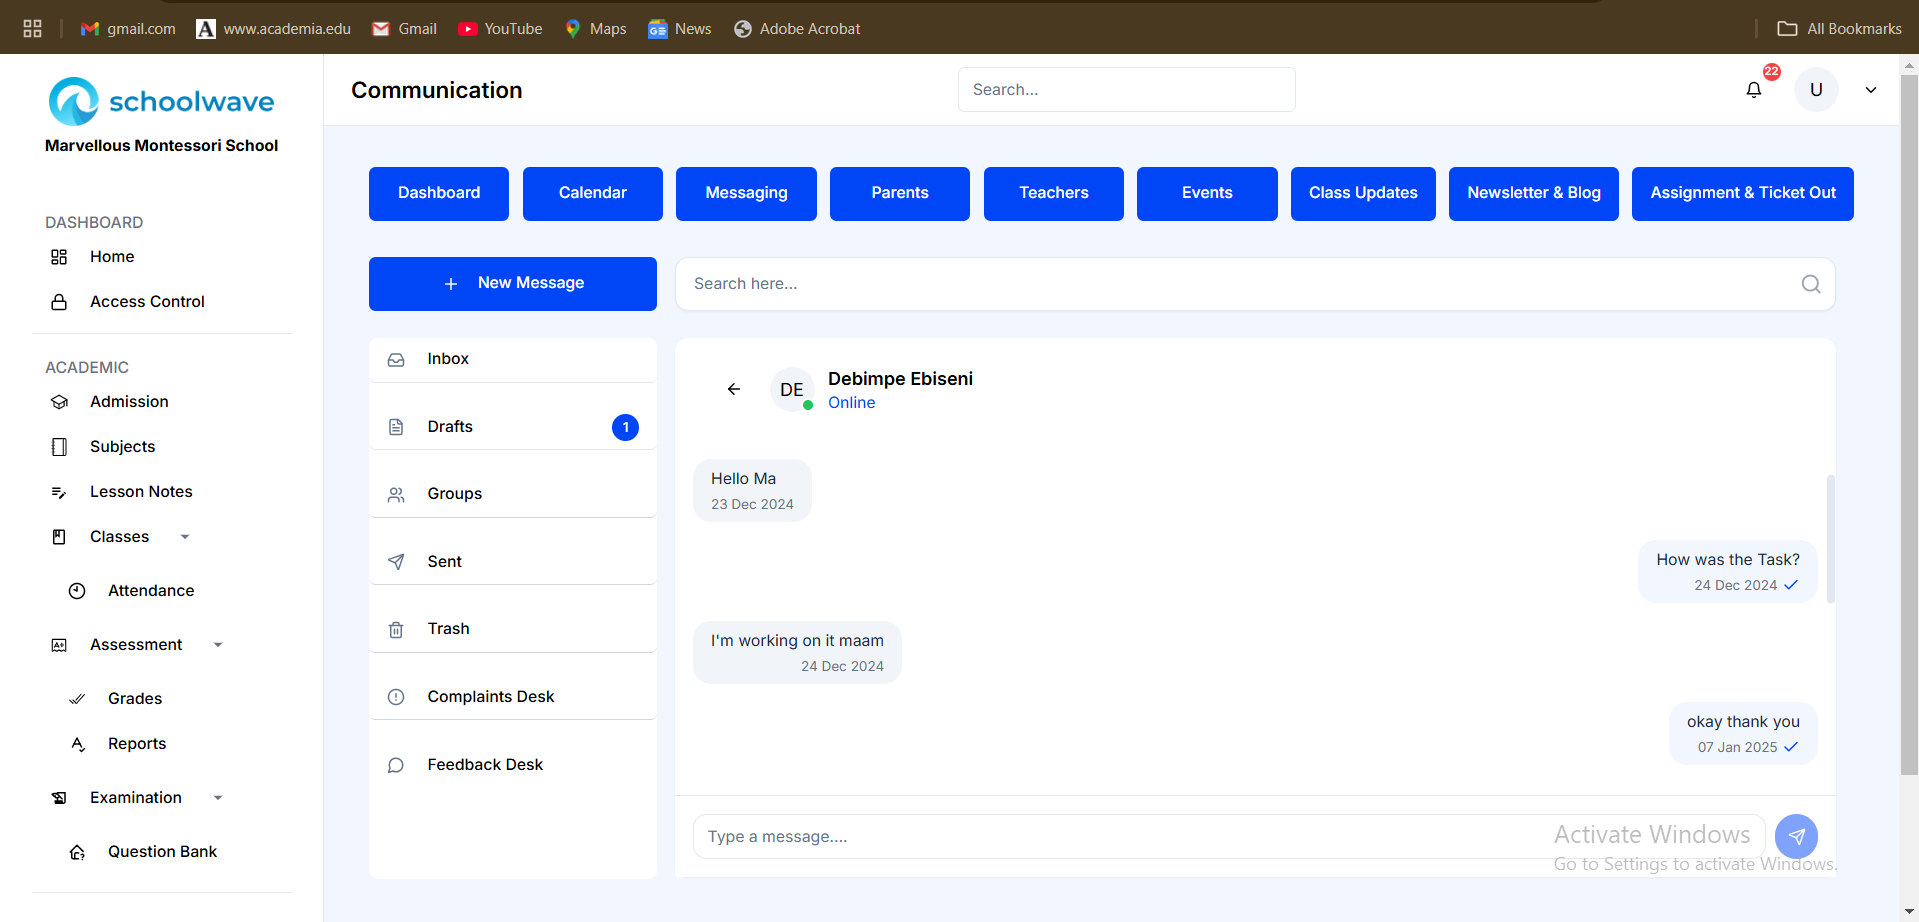This screenshot has height=922, width=1919.
Task: Open Access Control in the sidebar
Action: click(147, 302)
